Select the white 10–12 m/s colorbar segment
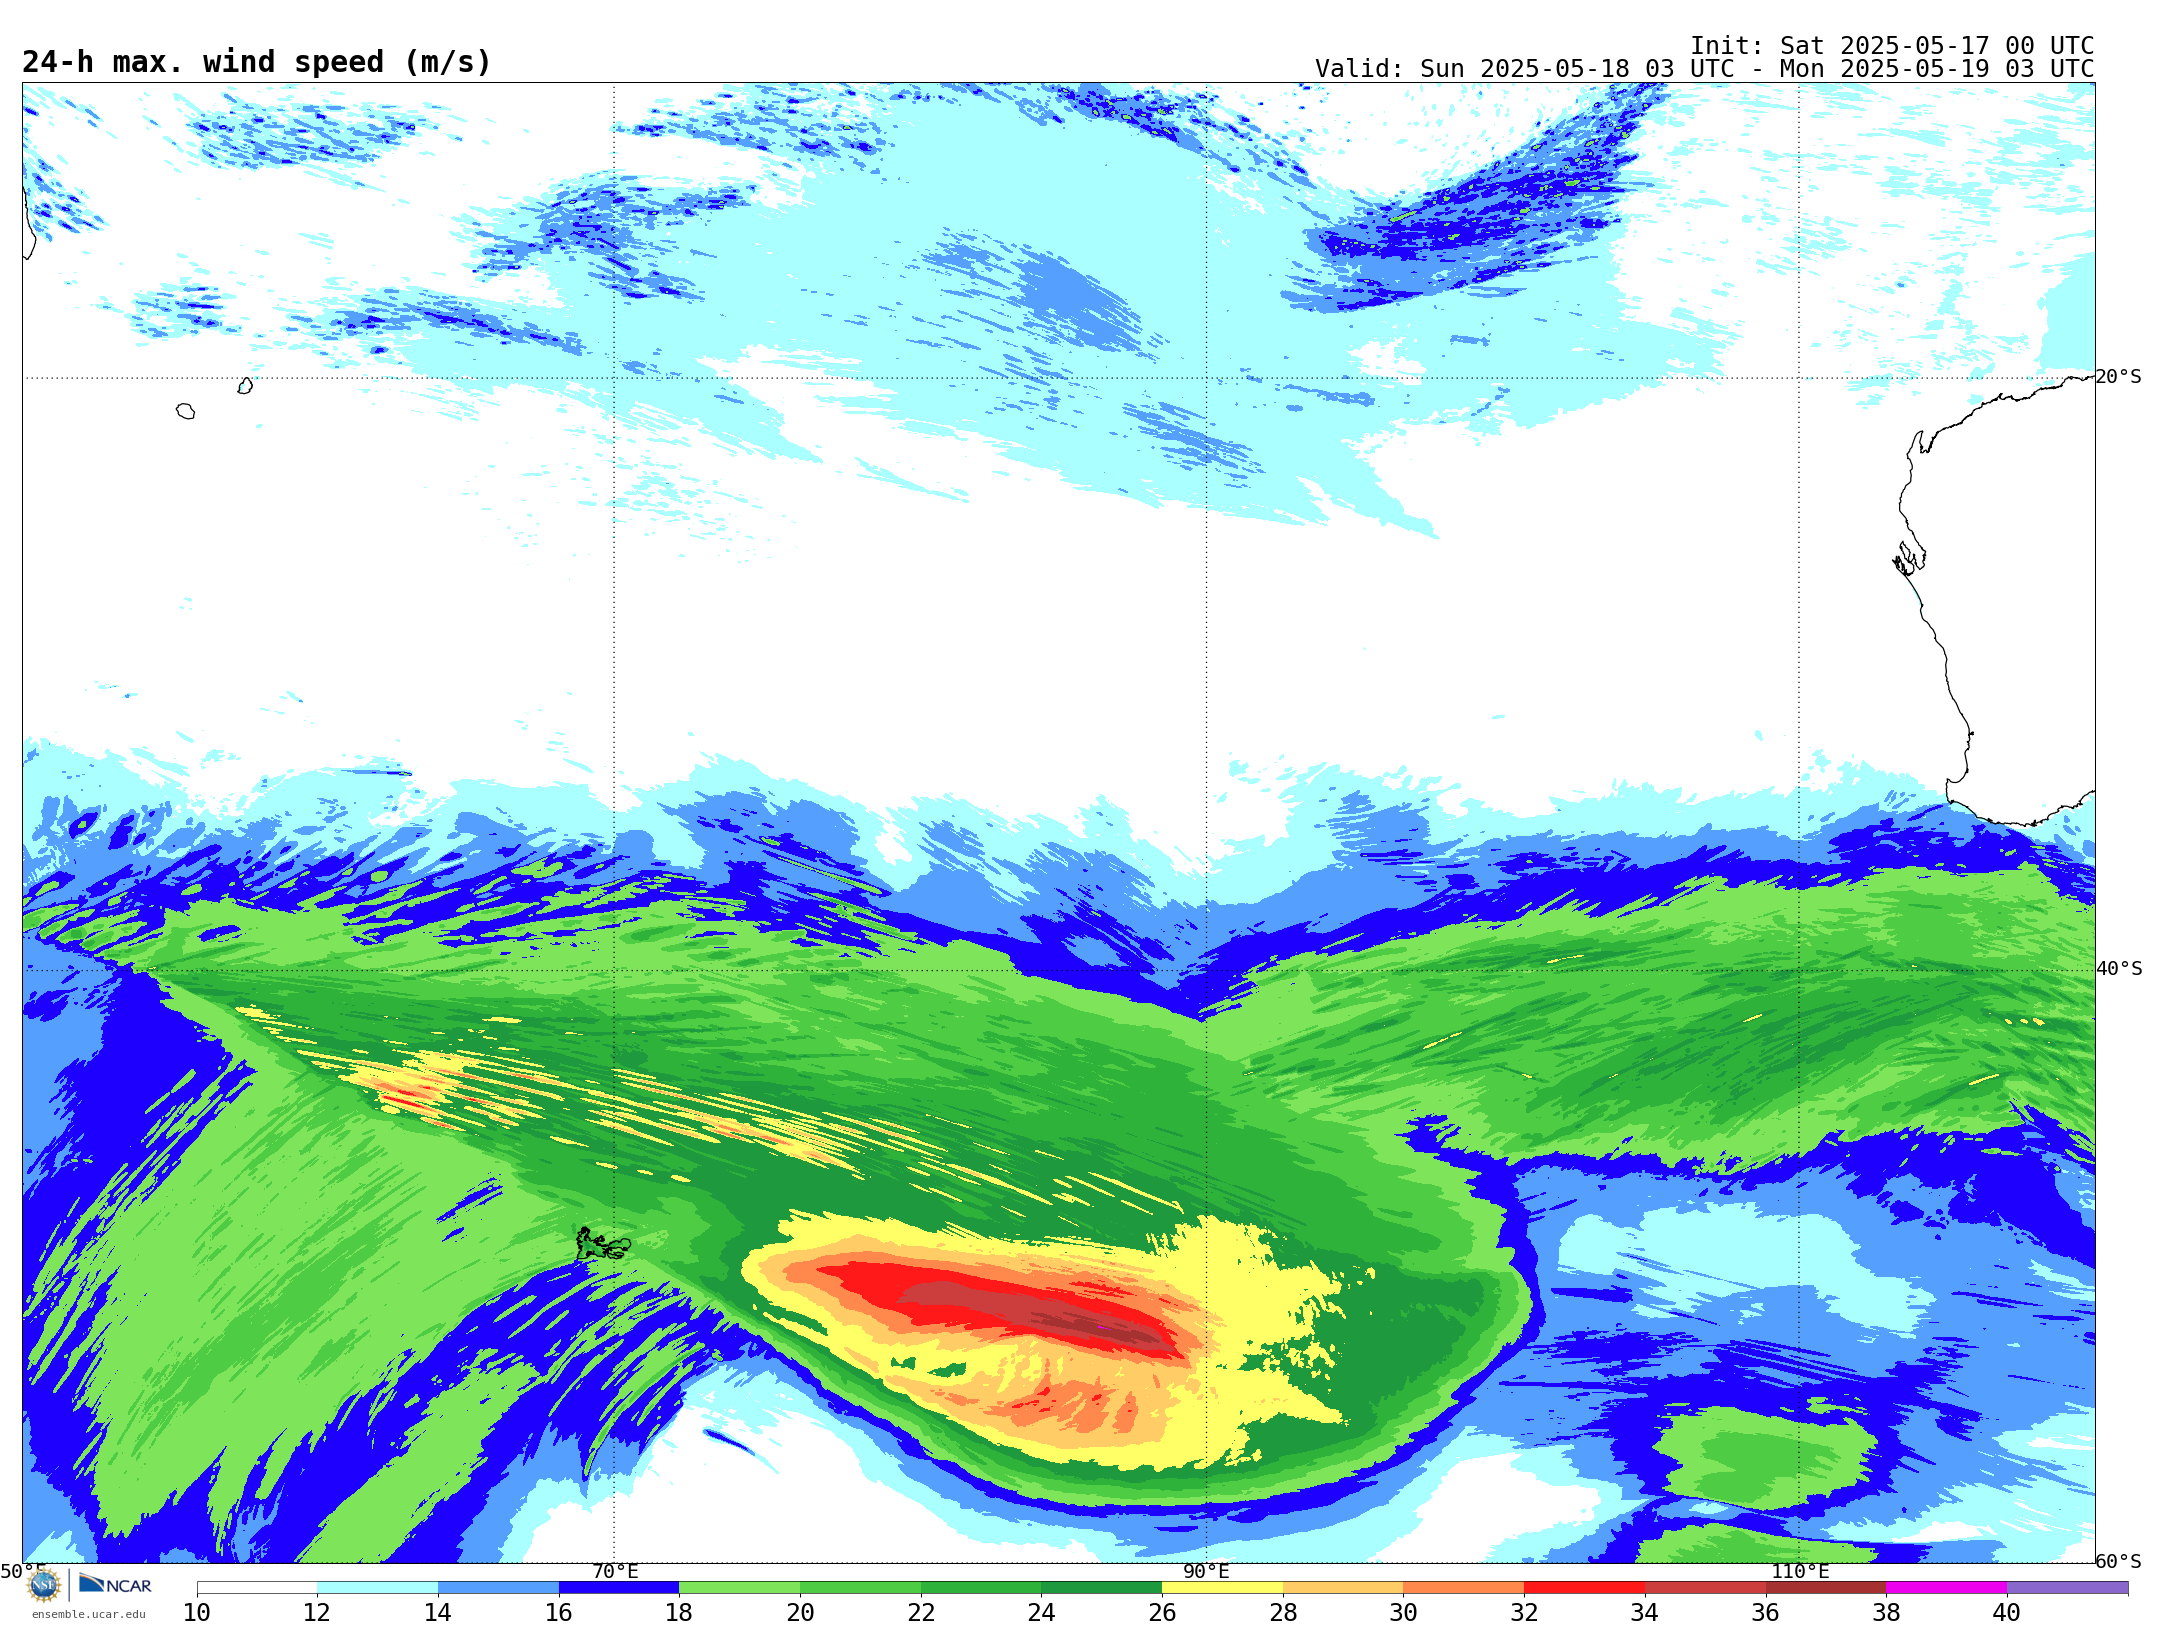This screenshot has height=1626, width=2160. click(x=257, y=1588)
